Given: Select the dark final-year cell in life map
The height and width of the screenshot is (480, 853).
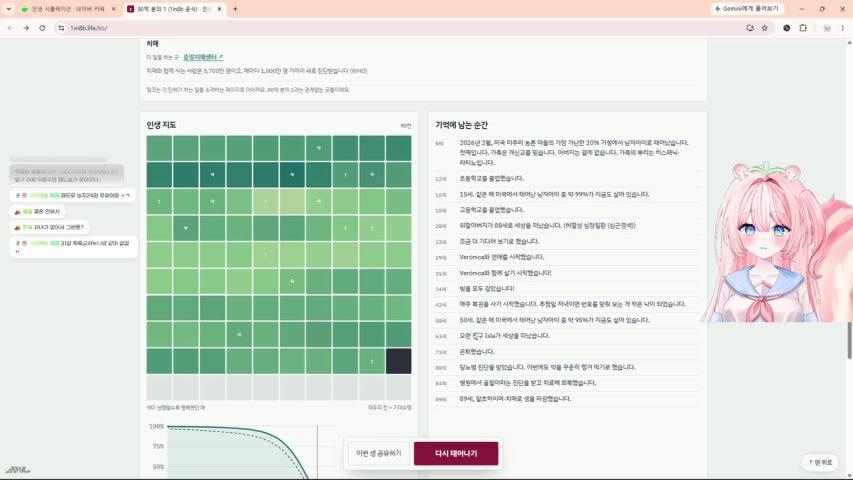Looking at the screenshot, I should pos(399,361).
